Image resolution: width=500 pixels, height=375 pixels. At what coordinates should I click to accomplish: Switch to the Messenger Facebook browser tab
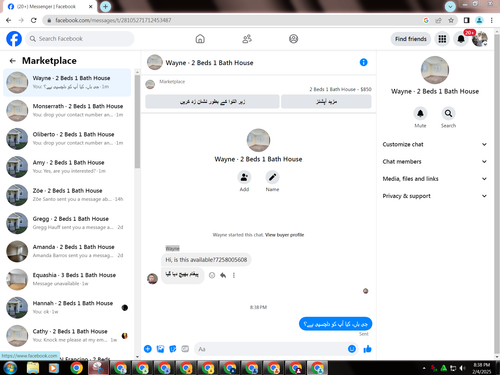point(50,6)
